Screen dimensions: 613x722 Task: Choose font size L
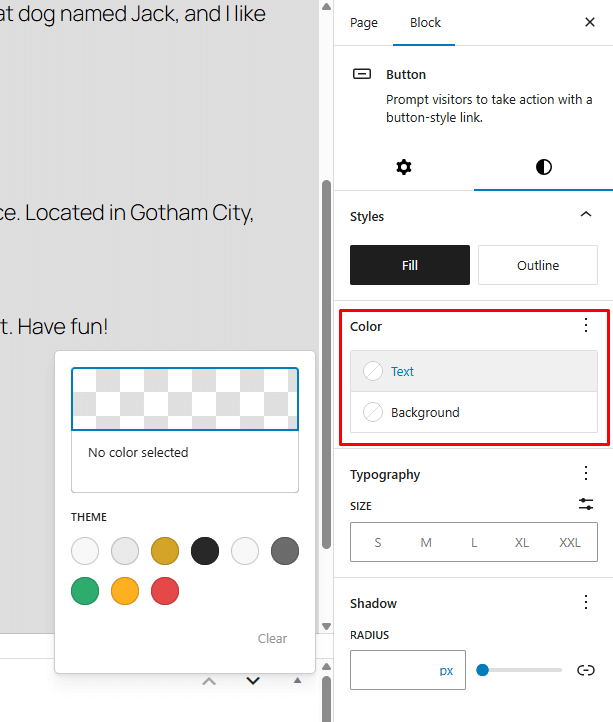coord(474,542)
